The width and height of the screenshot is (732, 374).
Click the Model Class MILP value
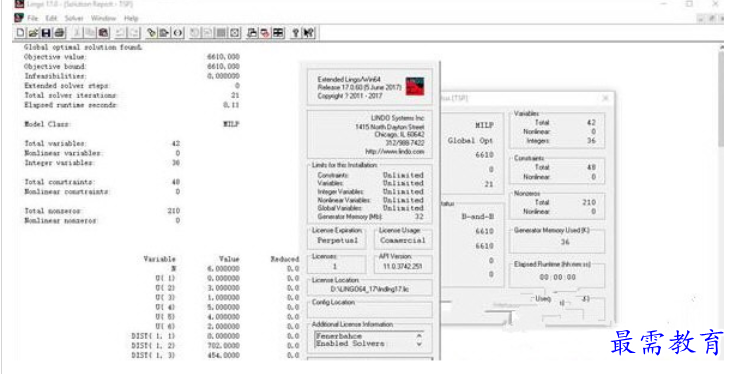(232, 124)
